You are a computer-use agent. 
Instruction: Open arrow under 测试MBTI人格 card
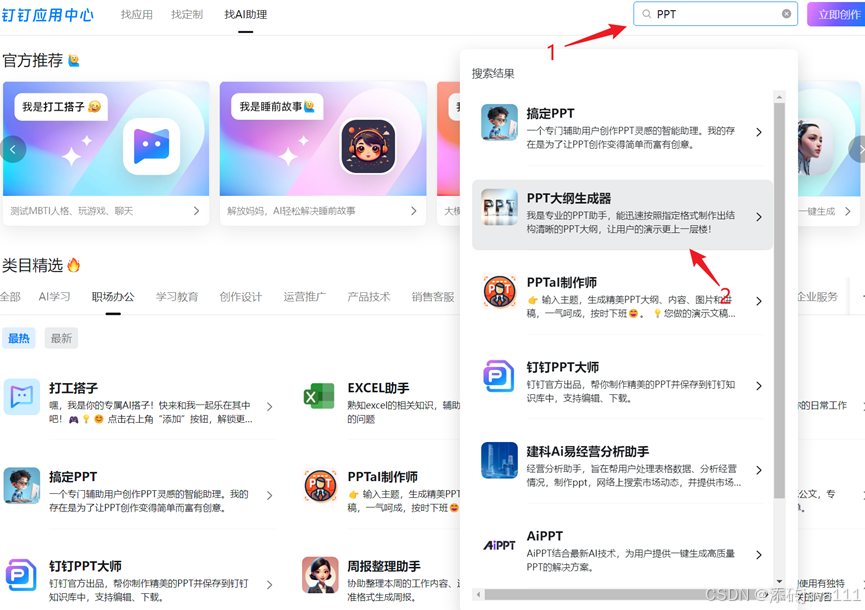coord(196,211)
